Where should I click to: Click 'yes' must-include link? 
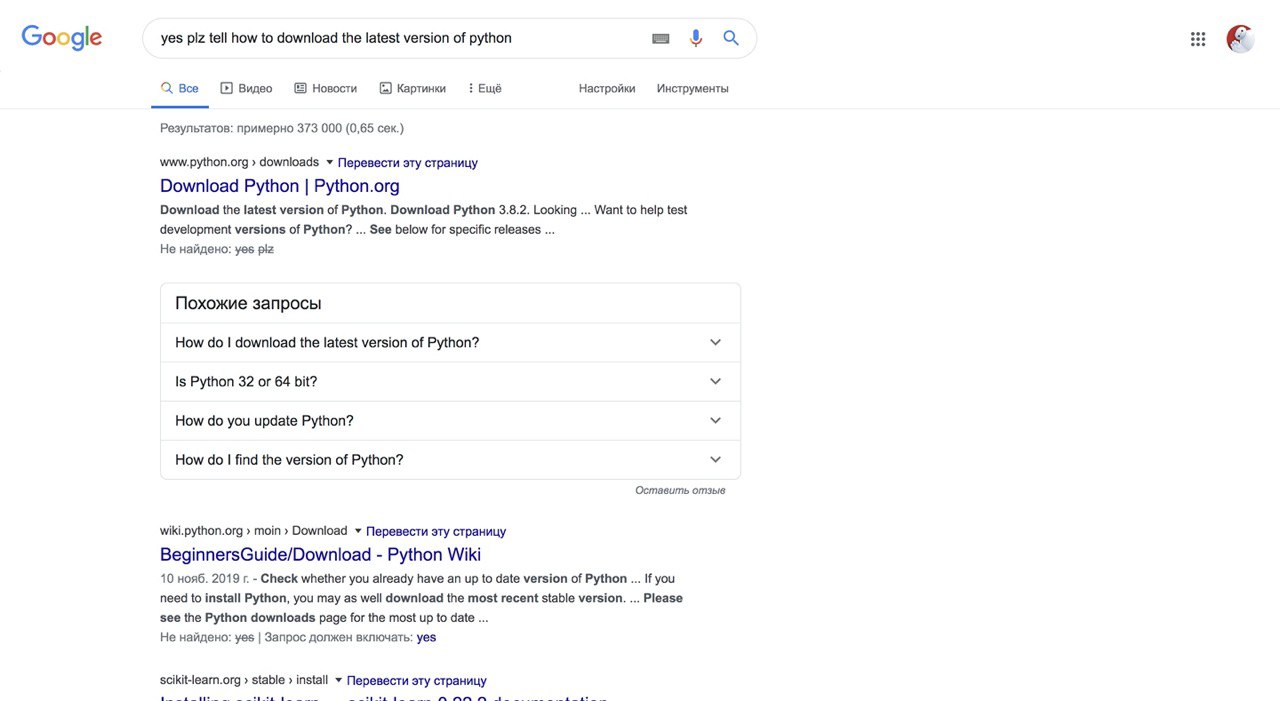[x=426, y=637]
